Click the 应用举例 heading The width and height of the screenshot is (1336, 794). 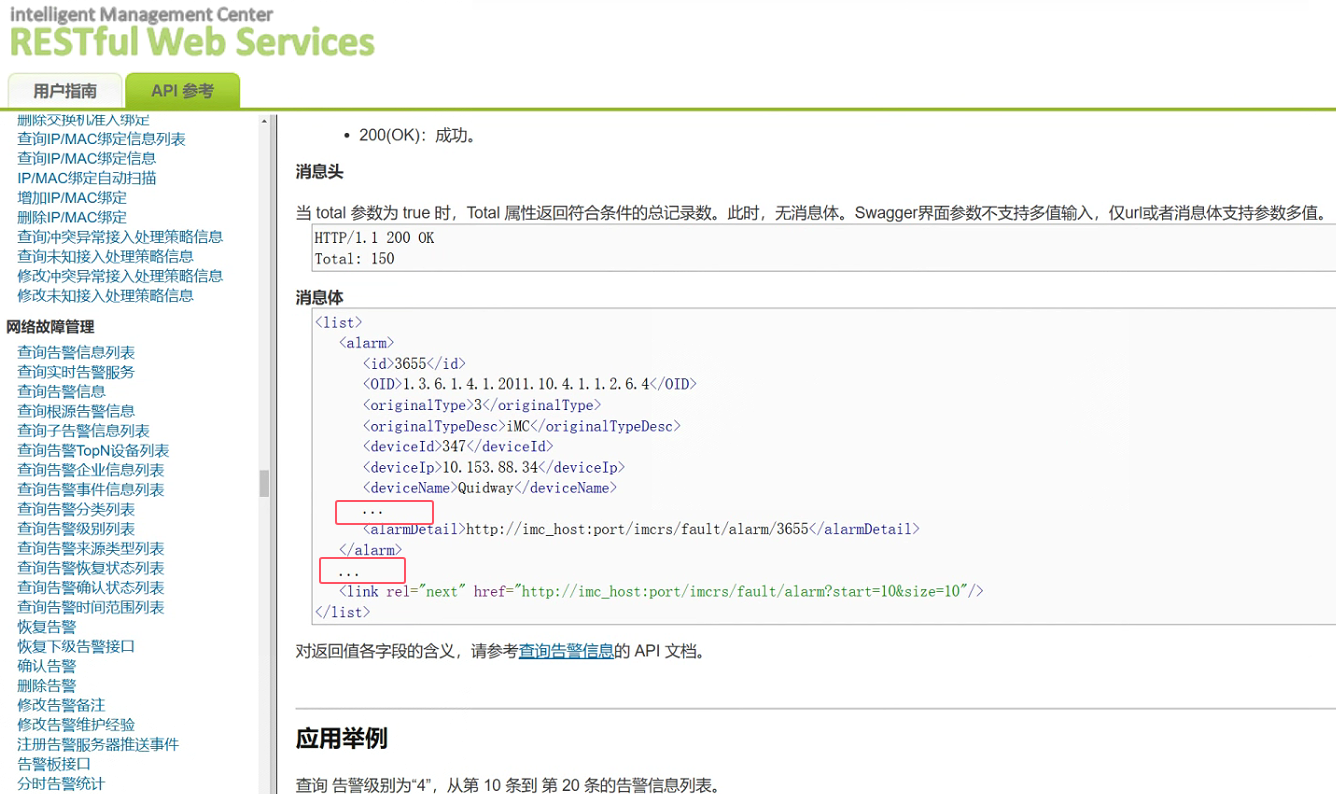coord(341,739)
